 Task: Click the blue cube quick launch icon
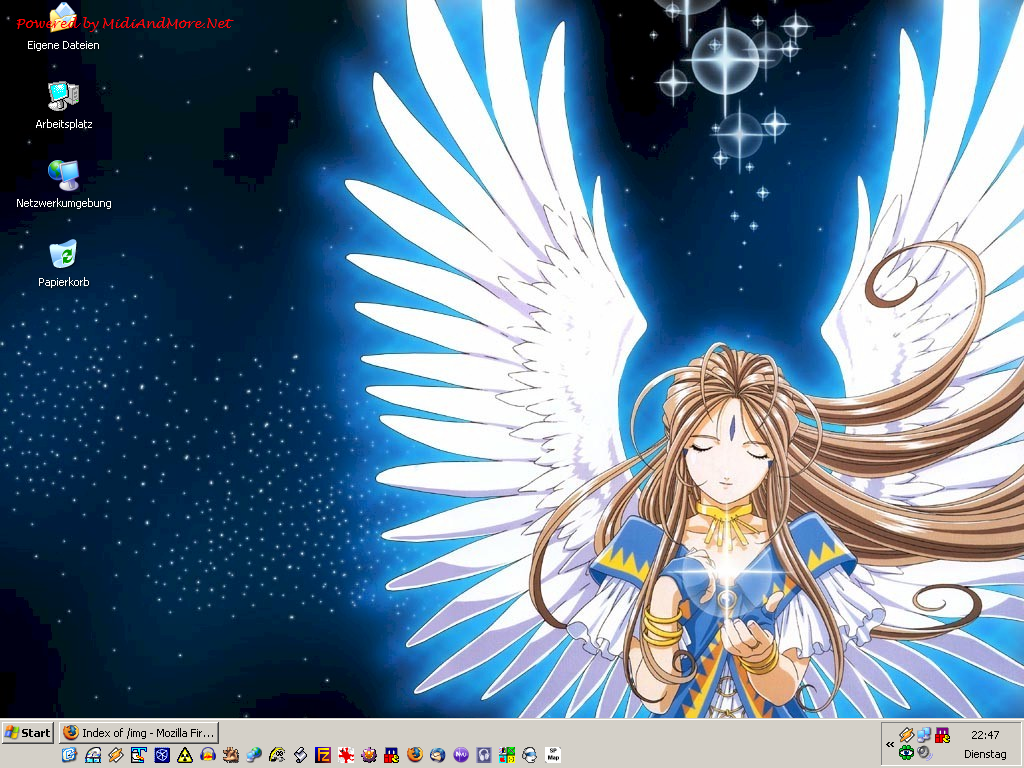[162, 755]
